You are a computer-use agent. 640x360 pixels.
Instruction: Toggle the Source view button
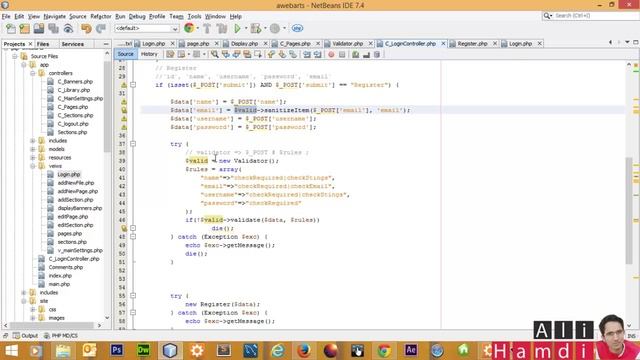125,54
